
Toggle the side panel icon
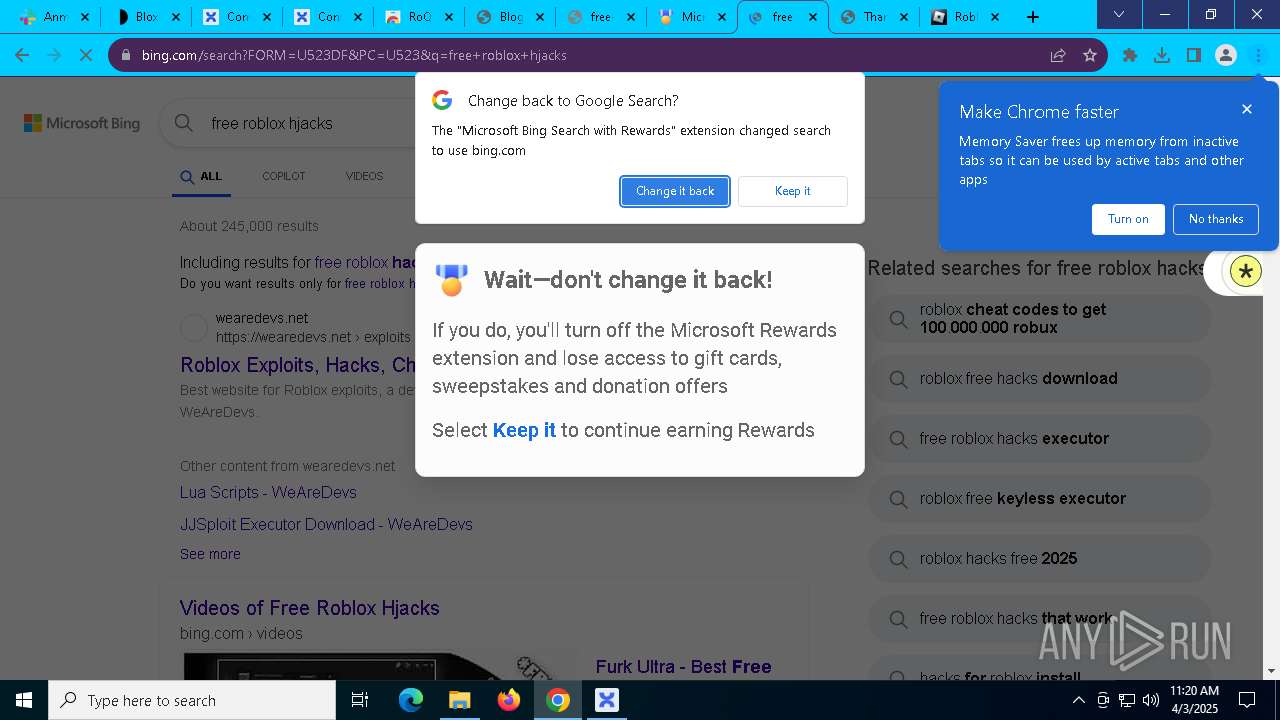(1194, 55)
